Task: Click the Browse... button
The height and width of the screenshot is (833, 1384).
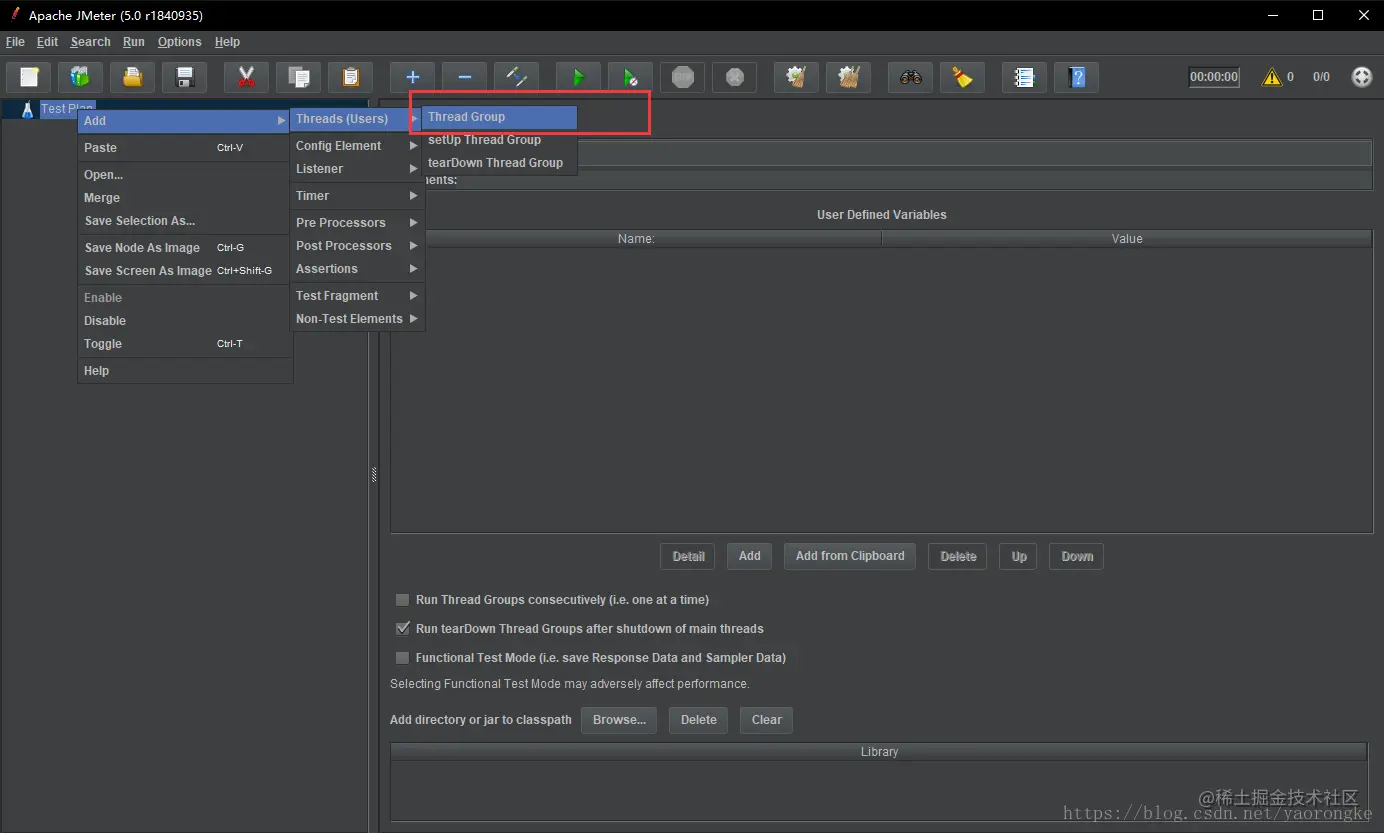Action: pos(619,720)
